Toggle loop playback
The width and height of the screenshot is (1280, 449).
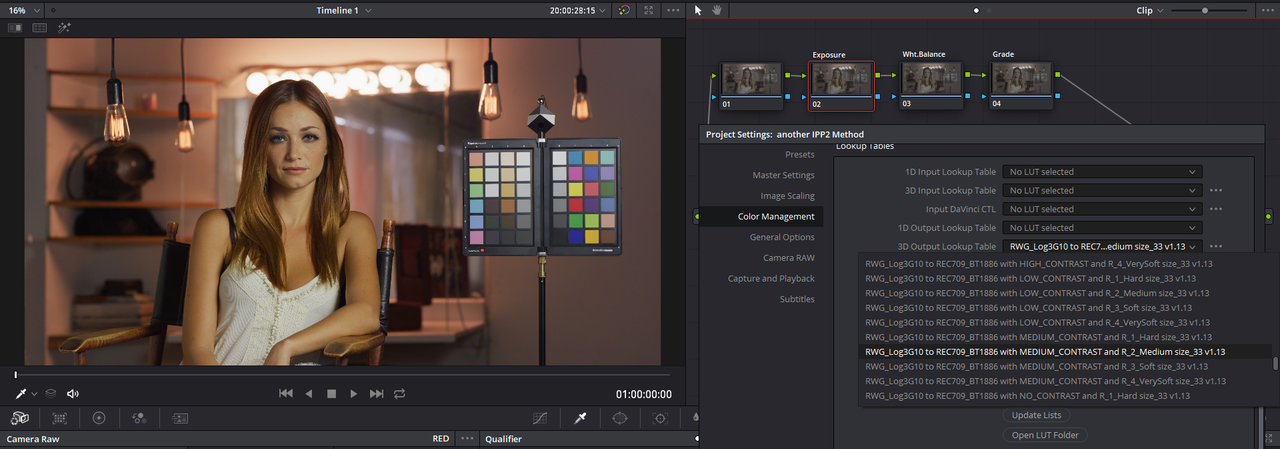(x=400, y=394)
